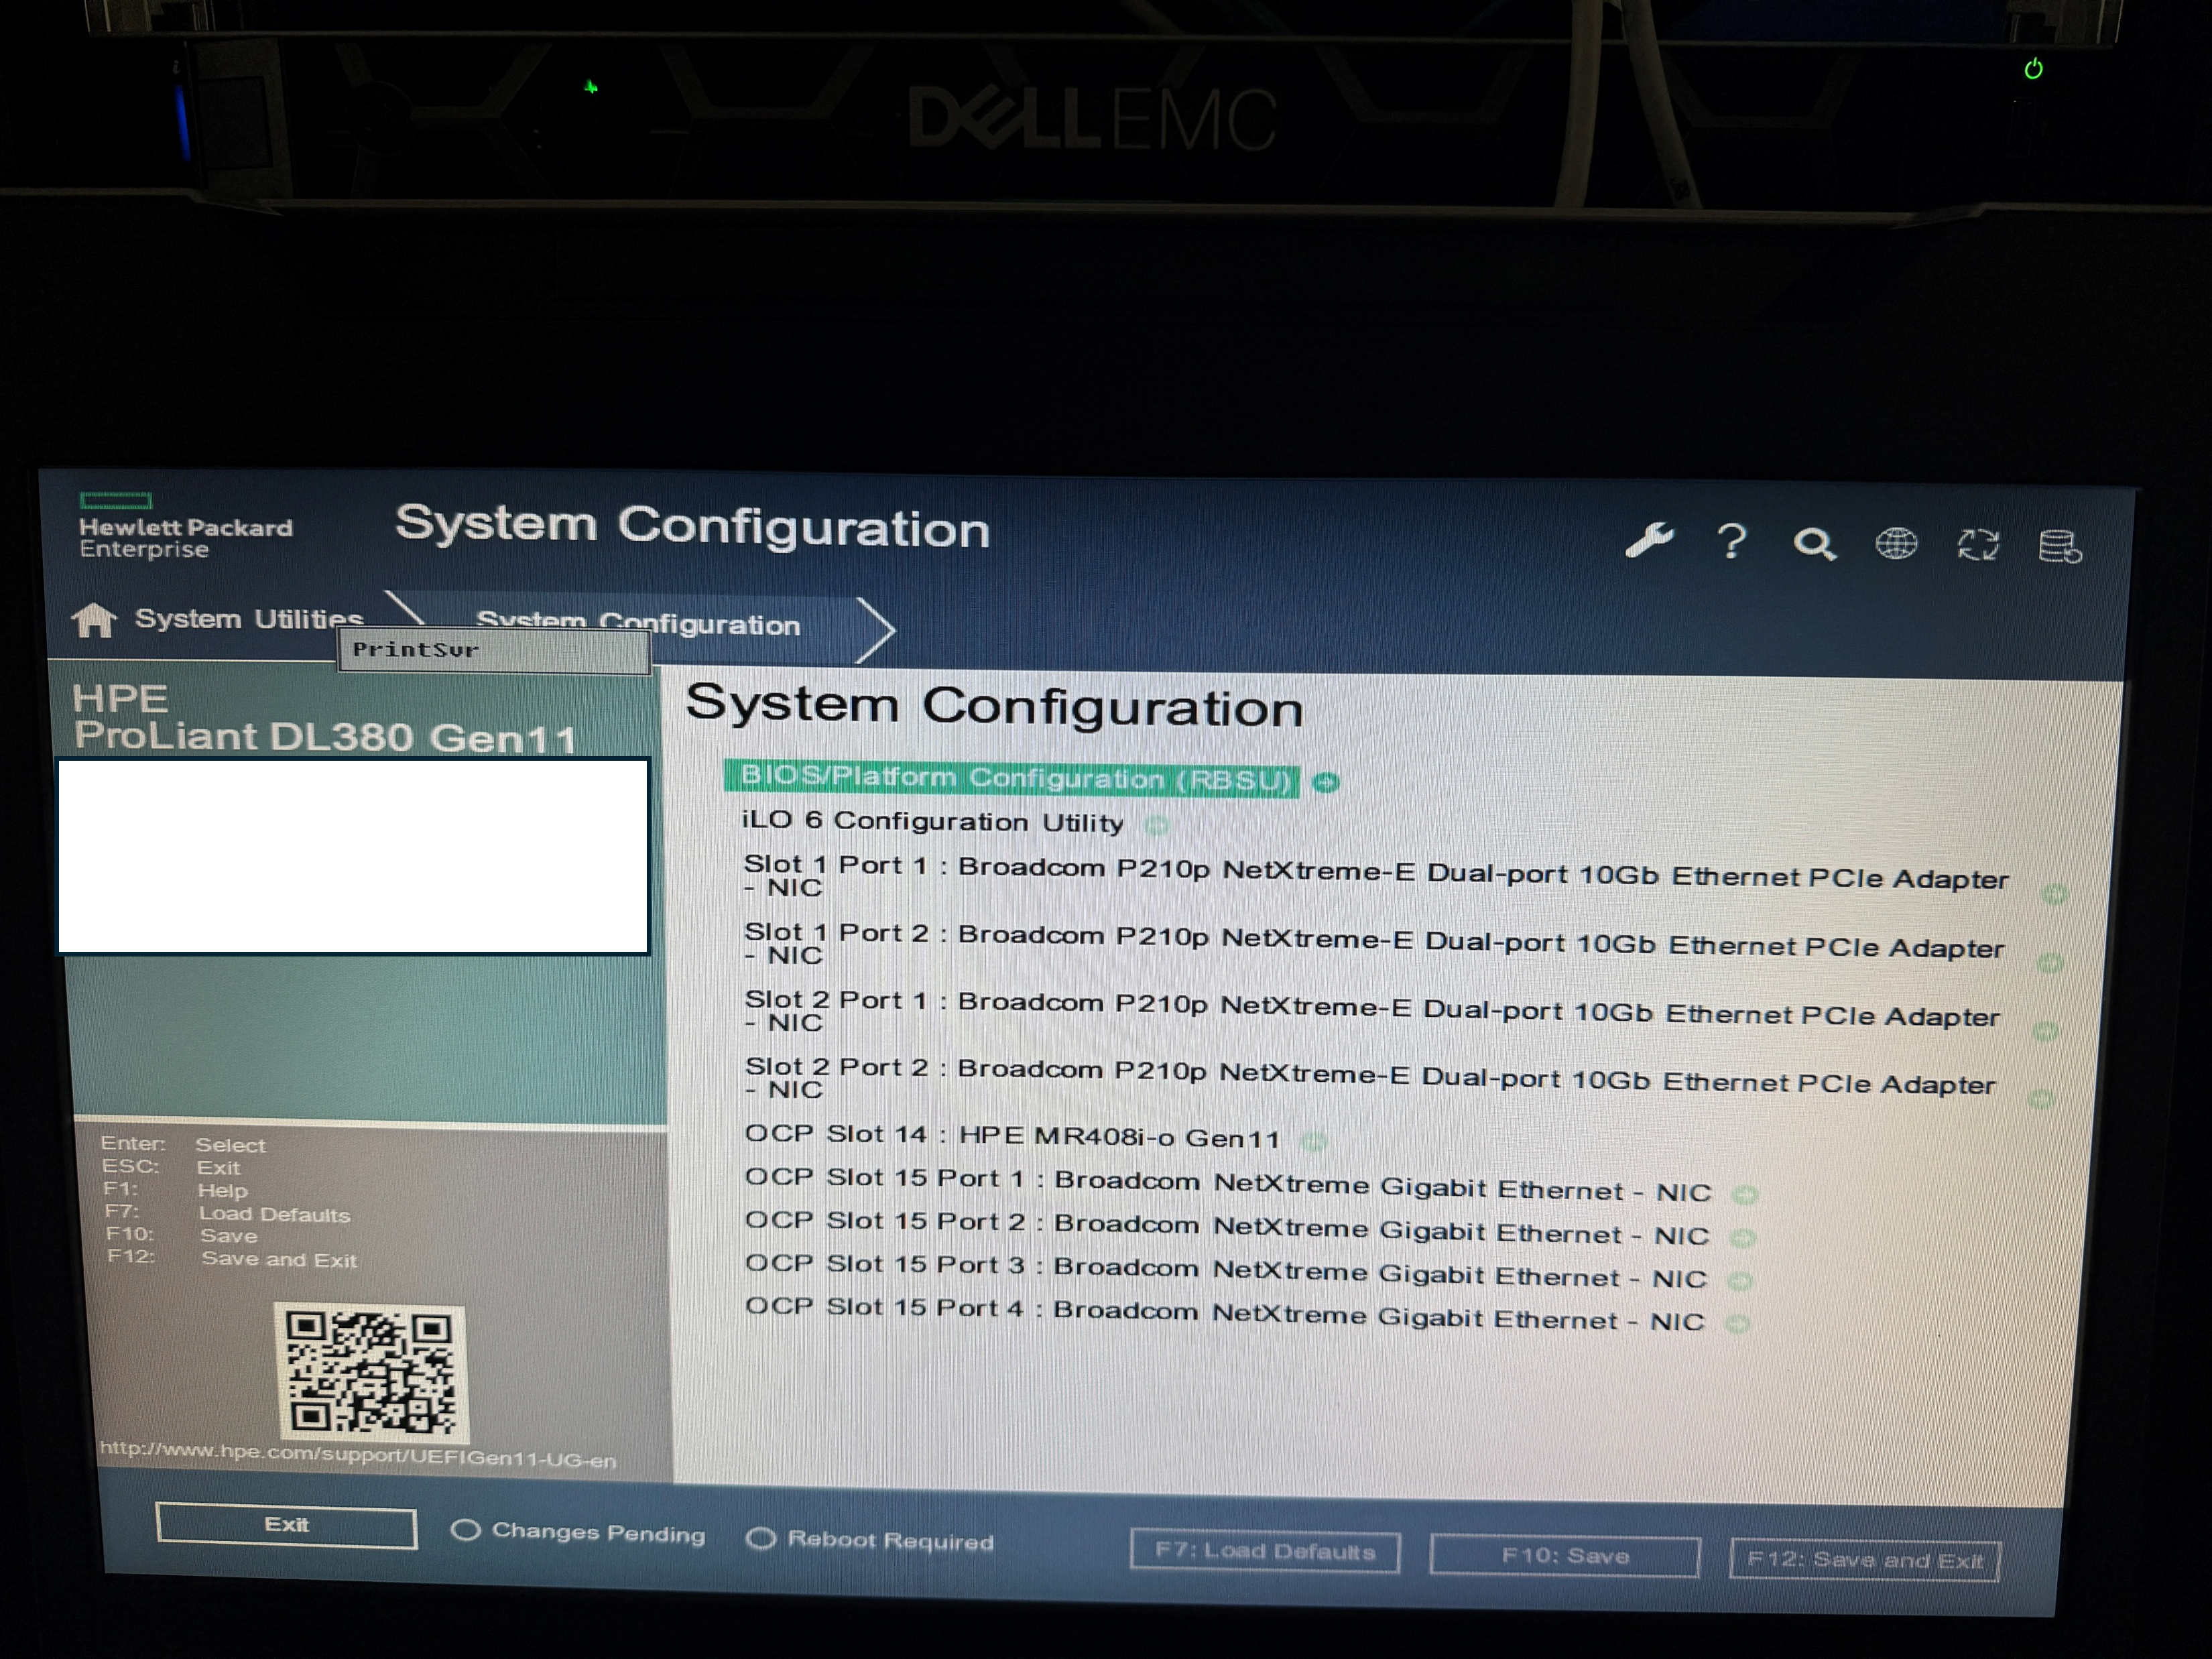This screenshot has height=1659, width=2212.
Task: Open help with question mark icon
Action: tap(1732, 542)
